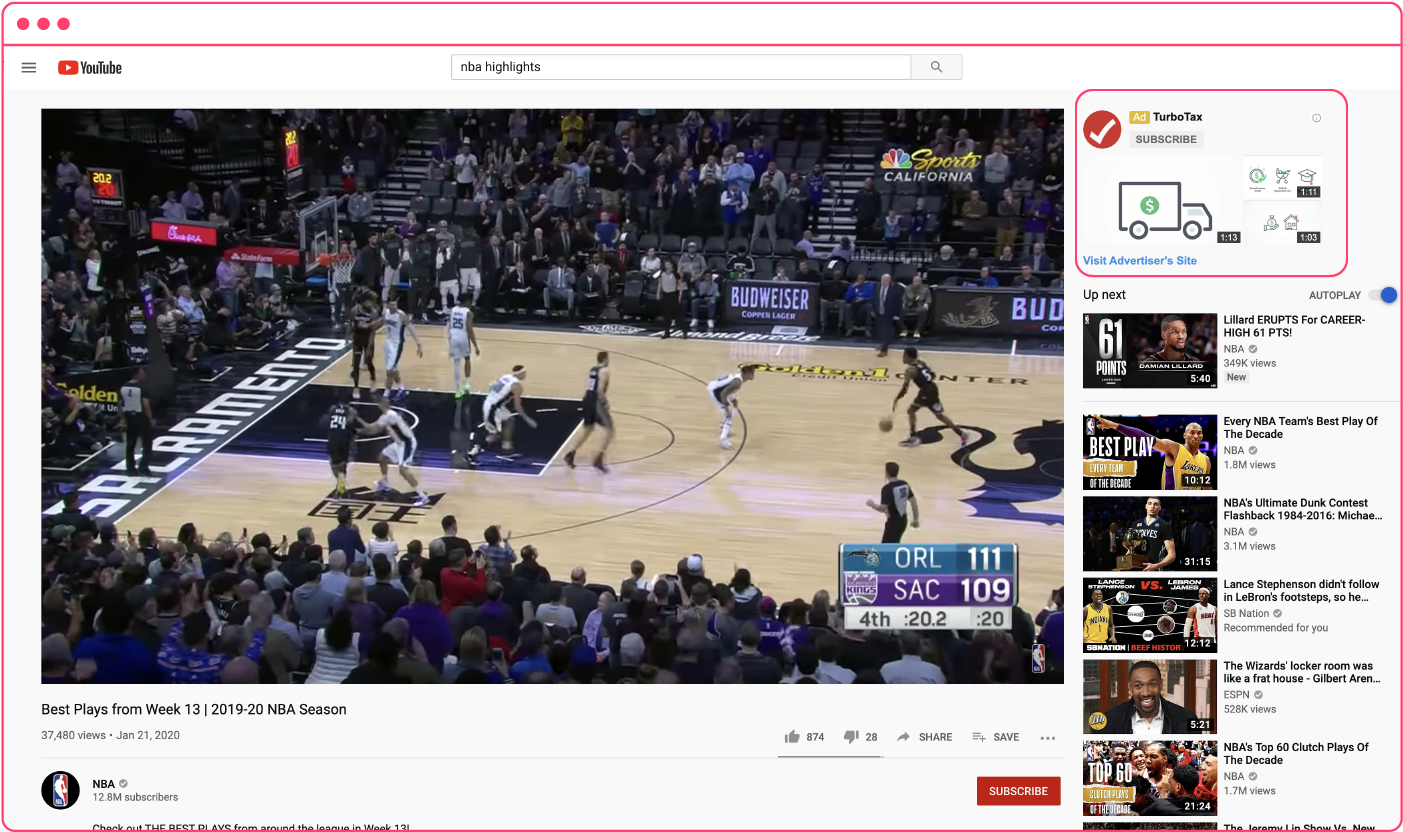
Task: Share the video
Action: tap(924, 737)
